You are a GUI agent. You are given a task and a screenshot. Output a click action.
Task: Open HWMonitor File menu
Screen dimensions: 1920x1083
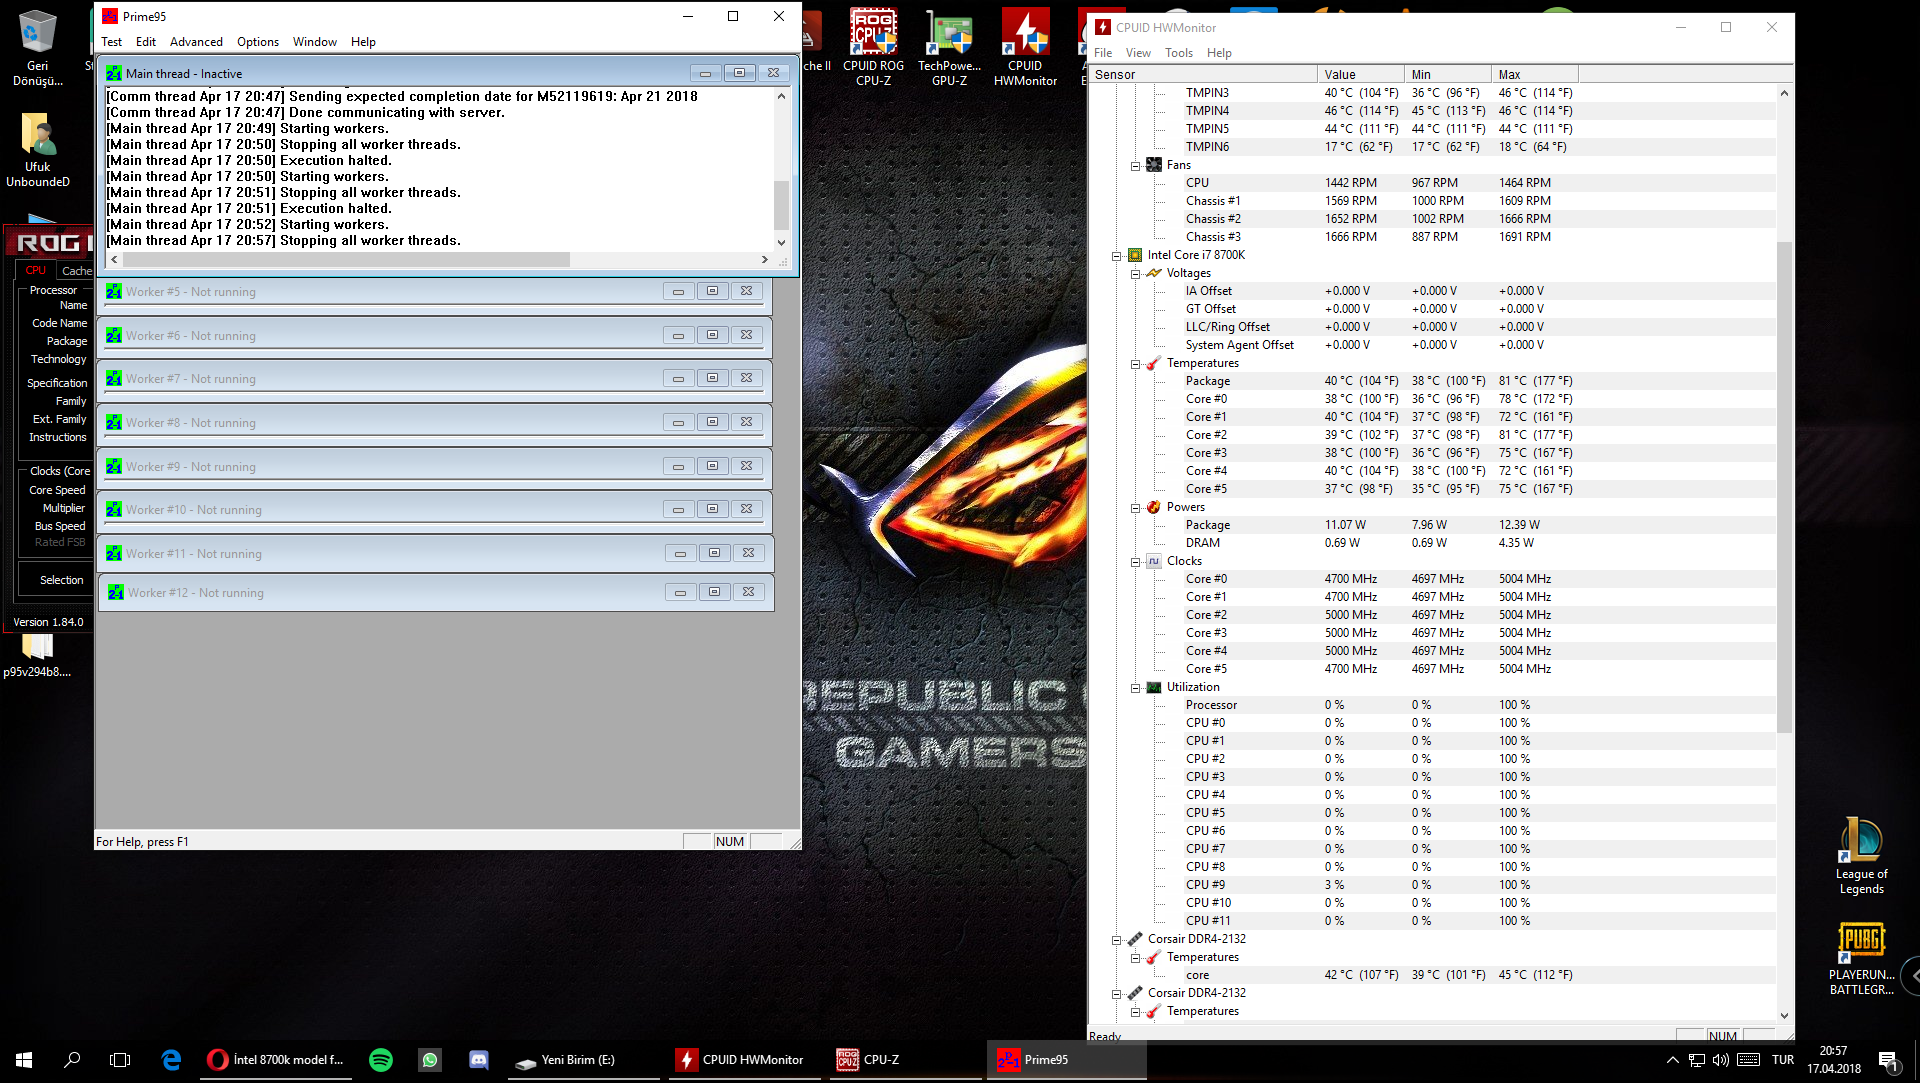click(x=1103, y=53)
